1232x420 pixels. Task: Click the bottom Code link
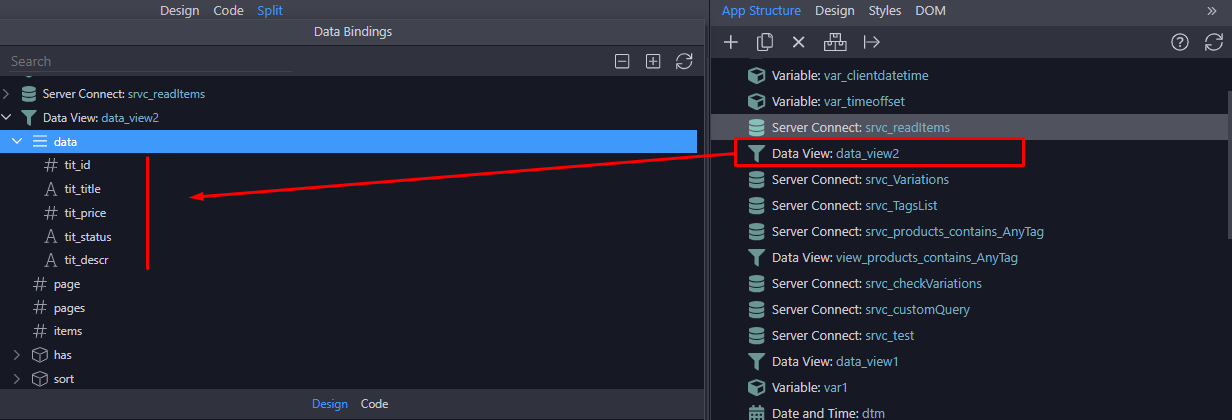(374, 404)
